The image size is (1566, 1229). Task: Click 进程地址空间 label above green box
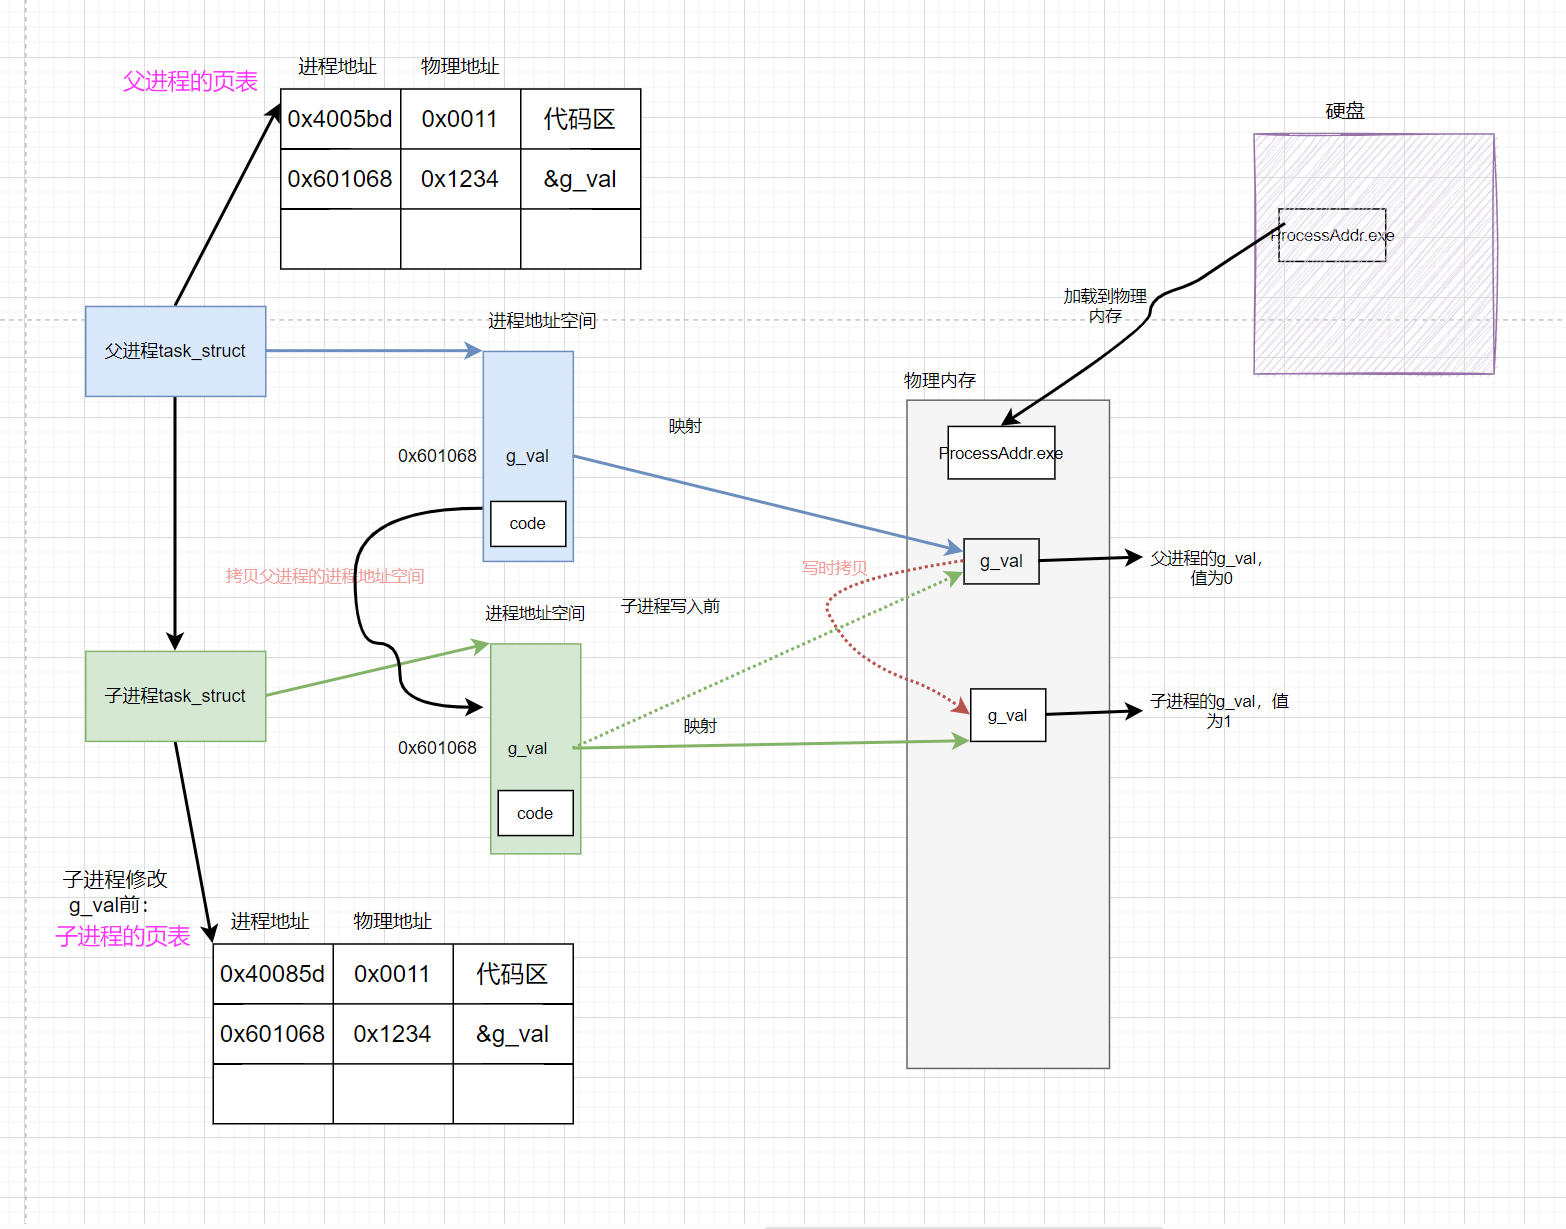tap(535, 613)
